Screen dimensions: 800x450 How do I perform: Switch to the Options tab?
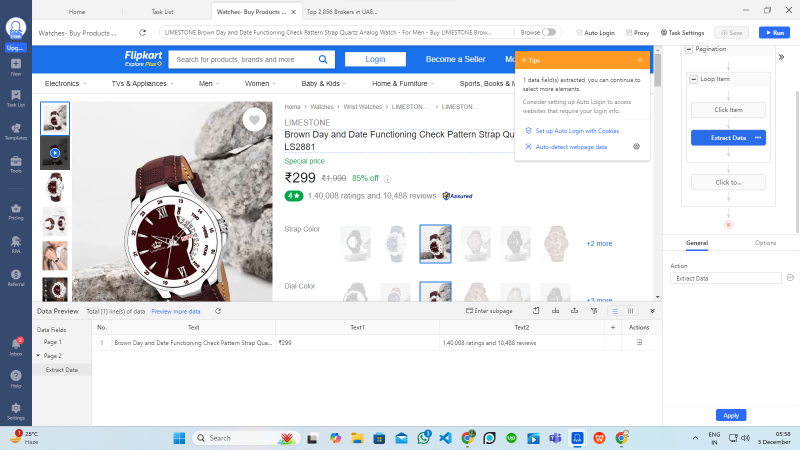(765, 243)
